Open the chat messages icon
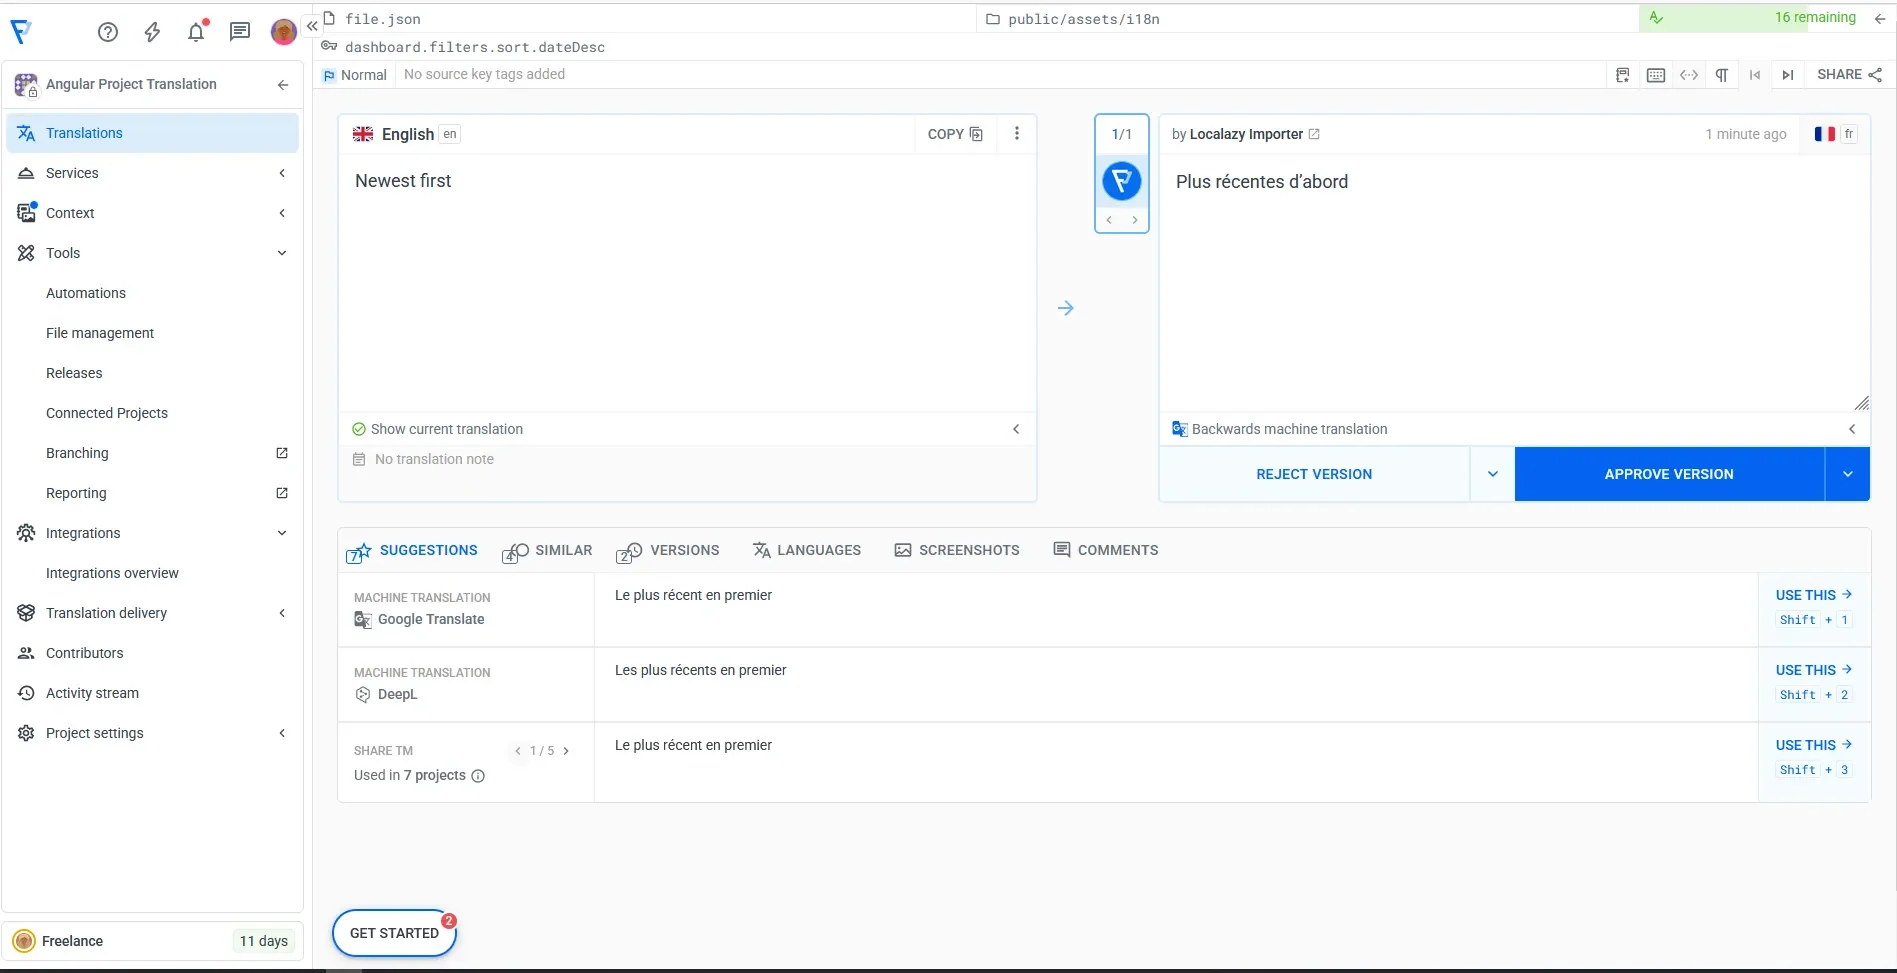 coord(240,32)
